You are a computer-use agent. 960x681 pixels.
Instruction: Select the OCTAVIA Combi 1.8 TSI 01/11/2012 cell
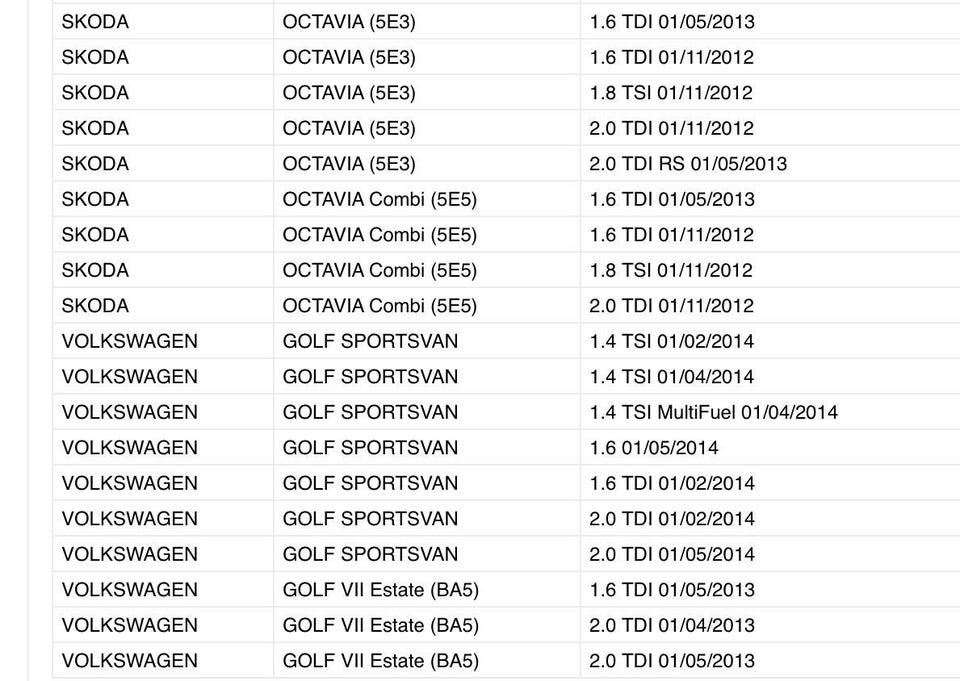pyautogui.click(x=770, y=270)
